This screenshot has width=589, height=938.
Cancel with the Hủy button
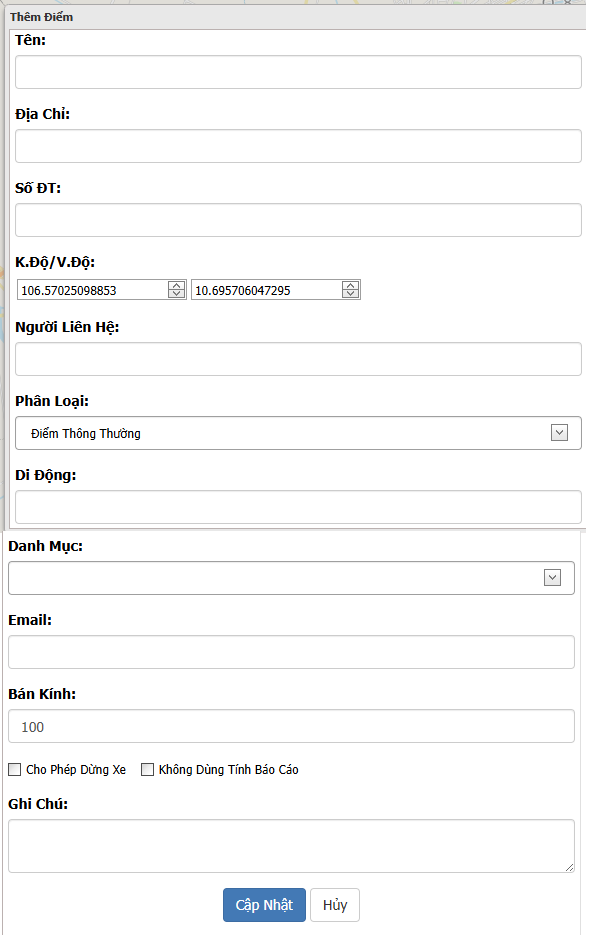[x=334, y=904]
